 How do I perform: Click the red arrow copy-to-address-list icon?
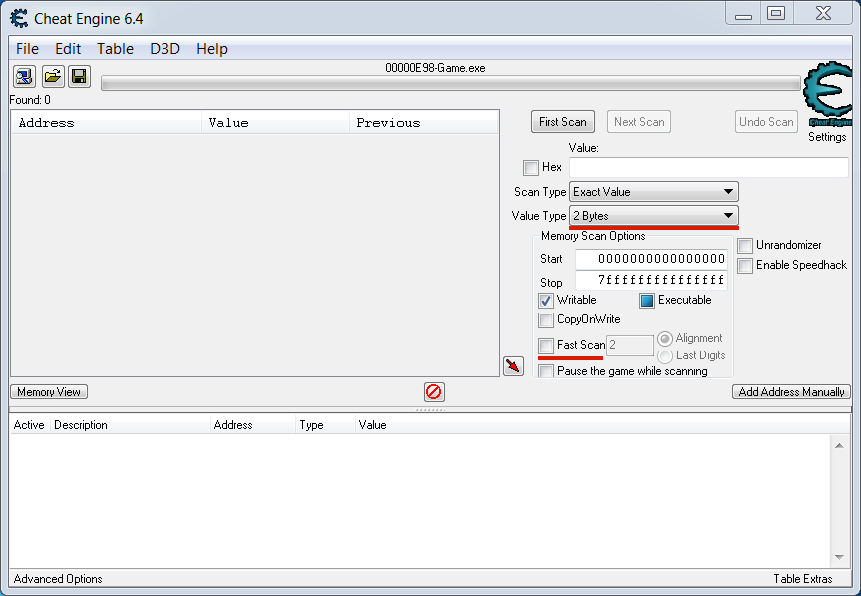(x=513, y=366)
